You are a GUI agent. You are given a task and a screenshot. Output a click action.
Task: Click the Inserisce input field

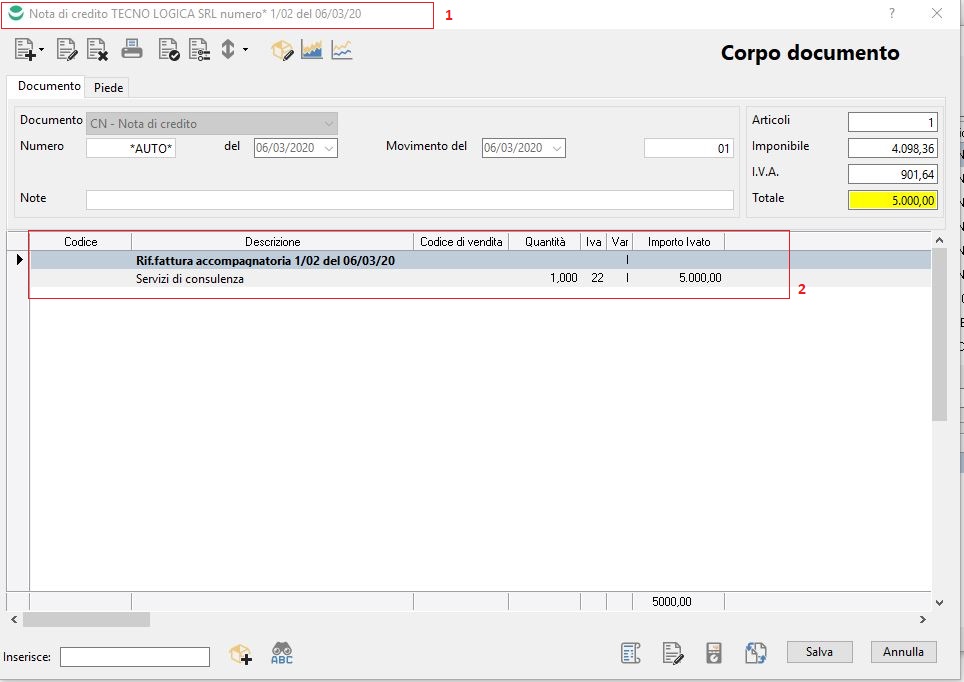(x=135, y=657)
